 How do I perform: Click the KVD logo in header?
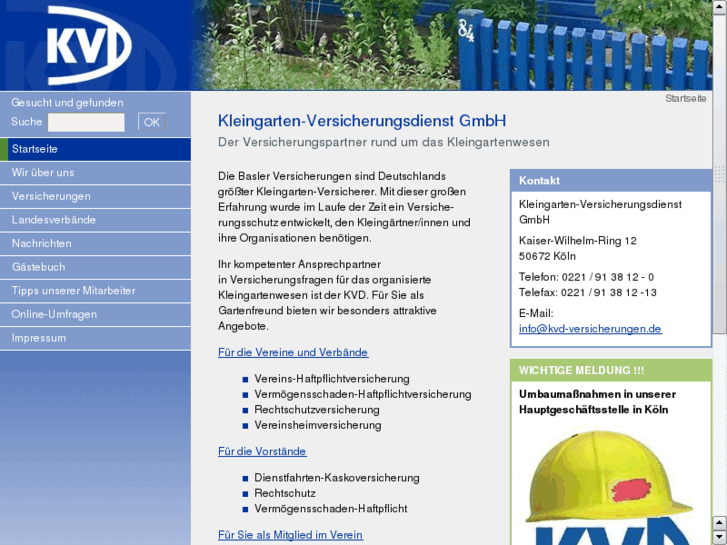(x=88, y=44)
